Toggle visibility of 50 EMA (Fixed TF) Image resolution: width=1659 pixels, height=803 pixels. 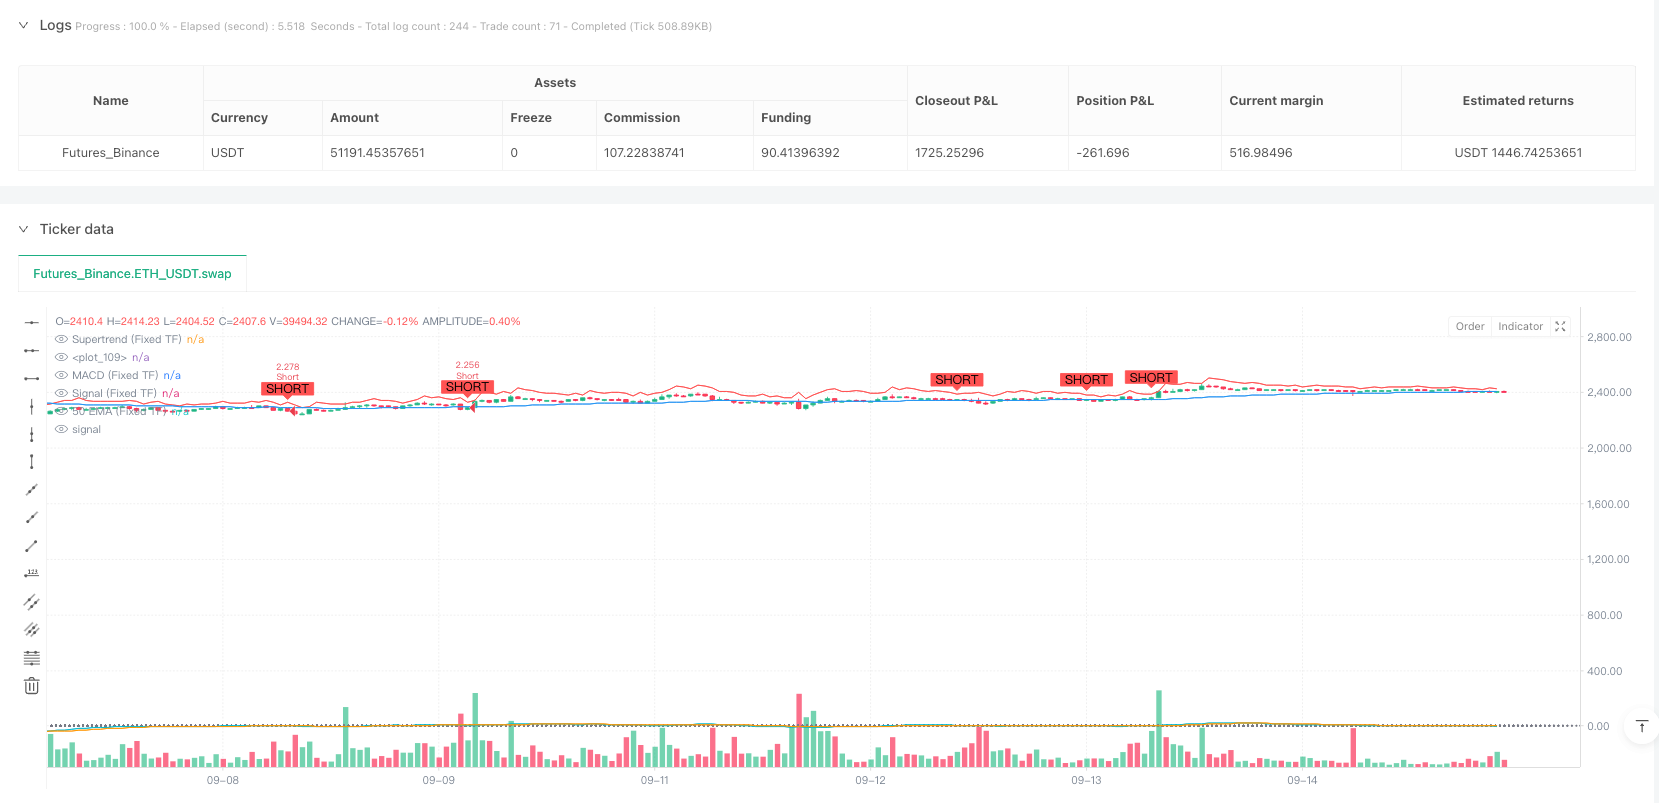[x=61, y=411]
